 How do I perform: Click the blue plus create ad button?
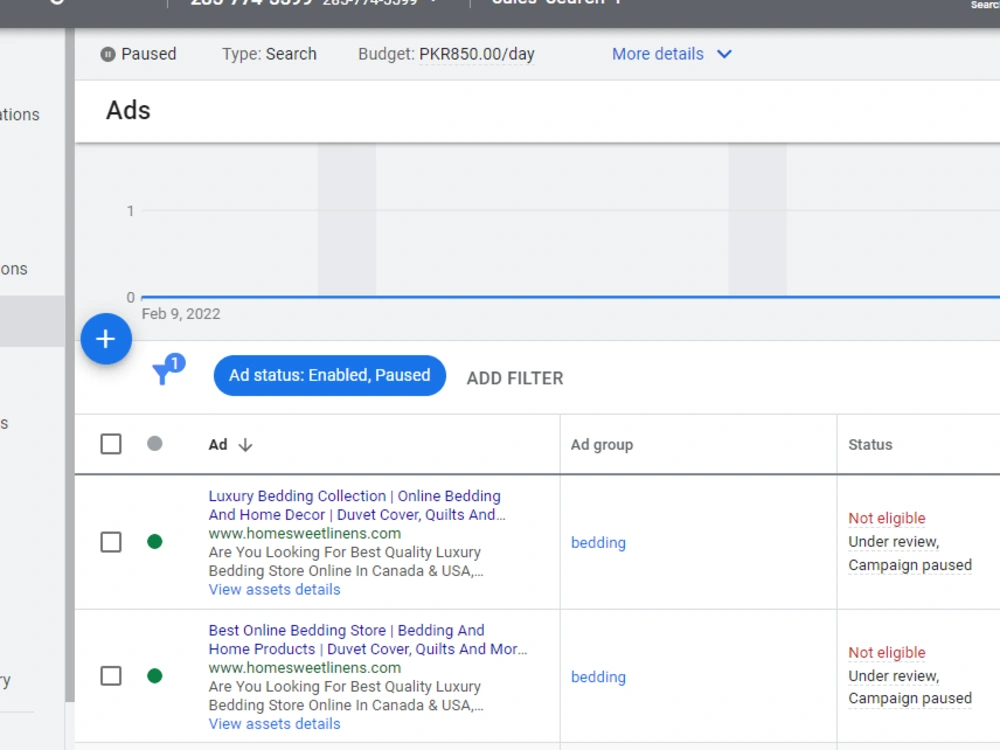tap(106, 339)
